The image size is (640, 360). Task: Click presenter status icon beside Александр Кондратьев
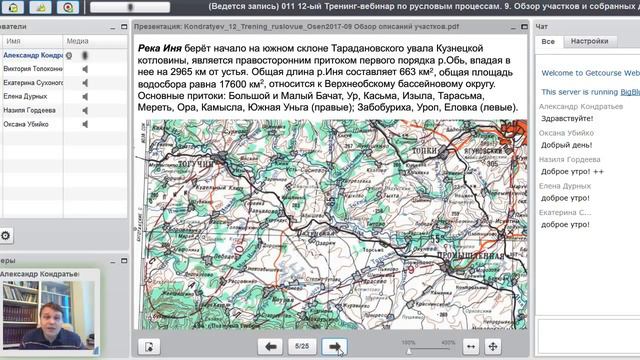69,56
